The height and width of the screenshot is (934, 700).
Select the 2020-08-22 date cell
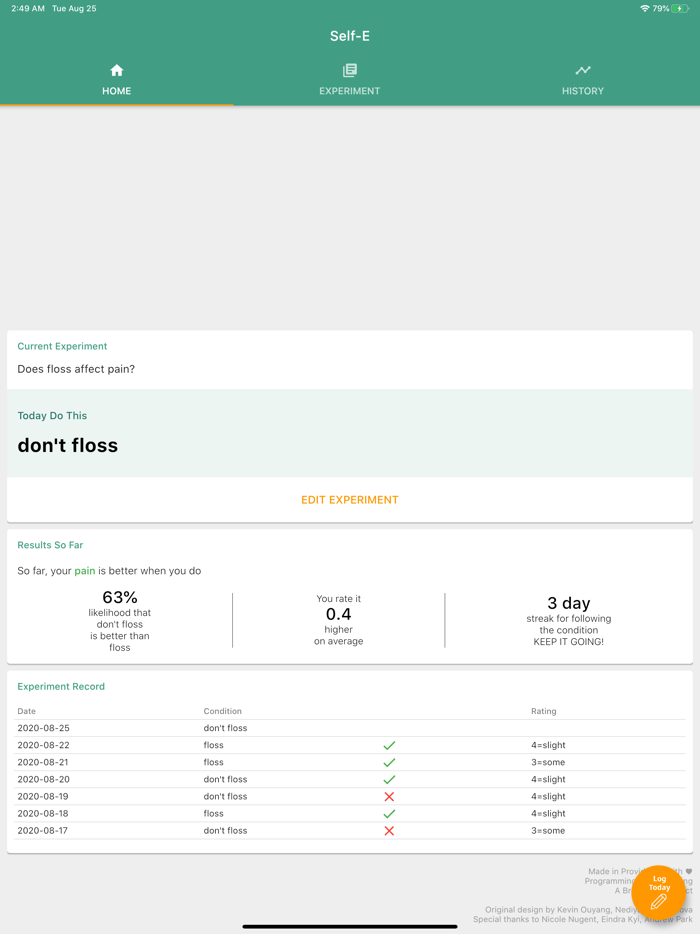43,745
